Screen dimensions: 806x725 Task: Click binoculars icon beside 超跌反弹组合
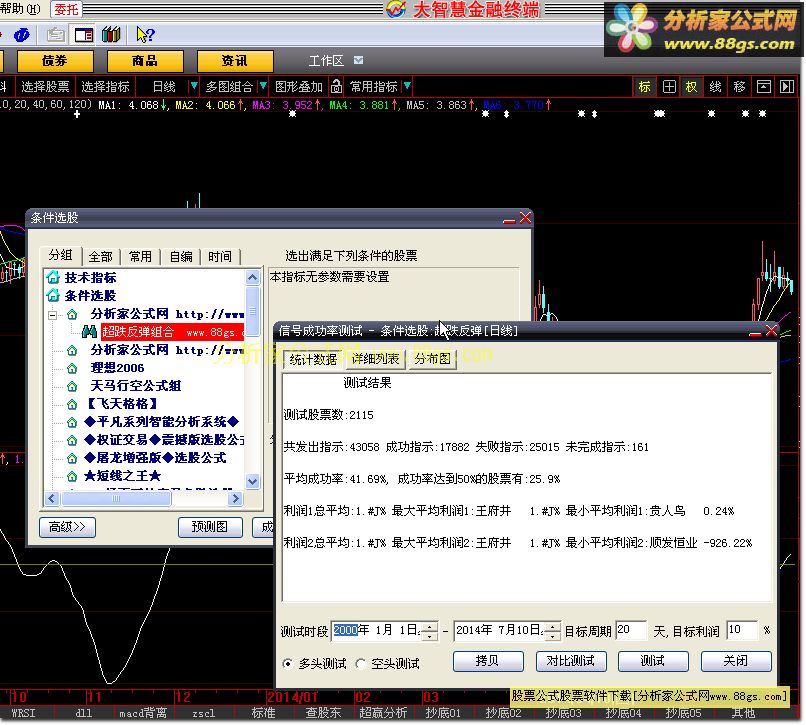tap(89, 332)
